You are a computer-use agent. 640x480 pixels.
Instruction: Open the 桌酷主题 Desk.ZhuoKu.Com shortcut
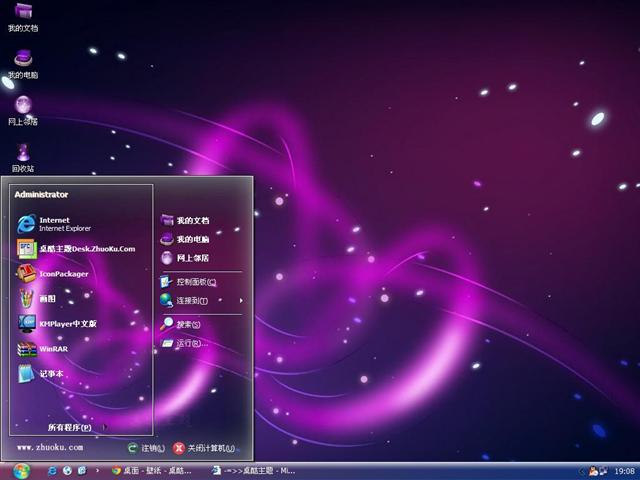click(x=85, y=248)
